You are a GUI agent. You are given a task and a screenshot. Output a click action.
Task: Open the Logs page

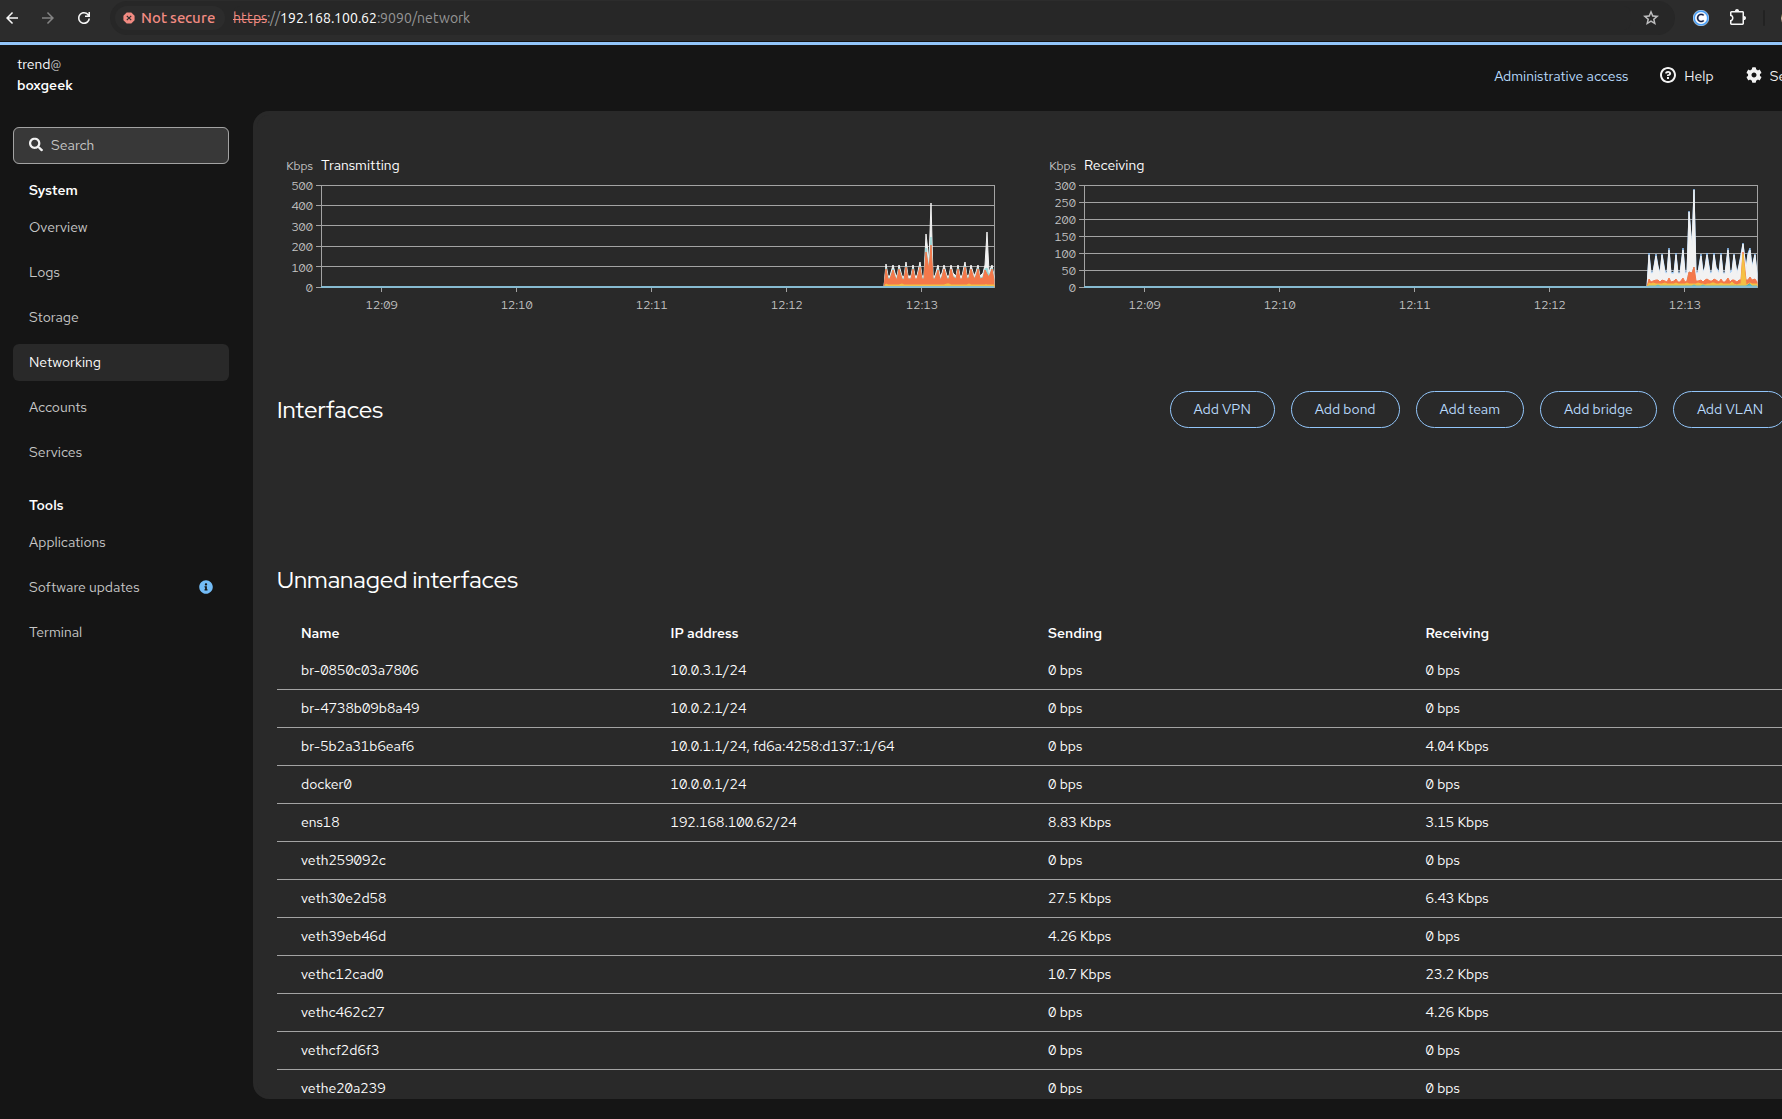(x=121, y=272)
